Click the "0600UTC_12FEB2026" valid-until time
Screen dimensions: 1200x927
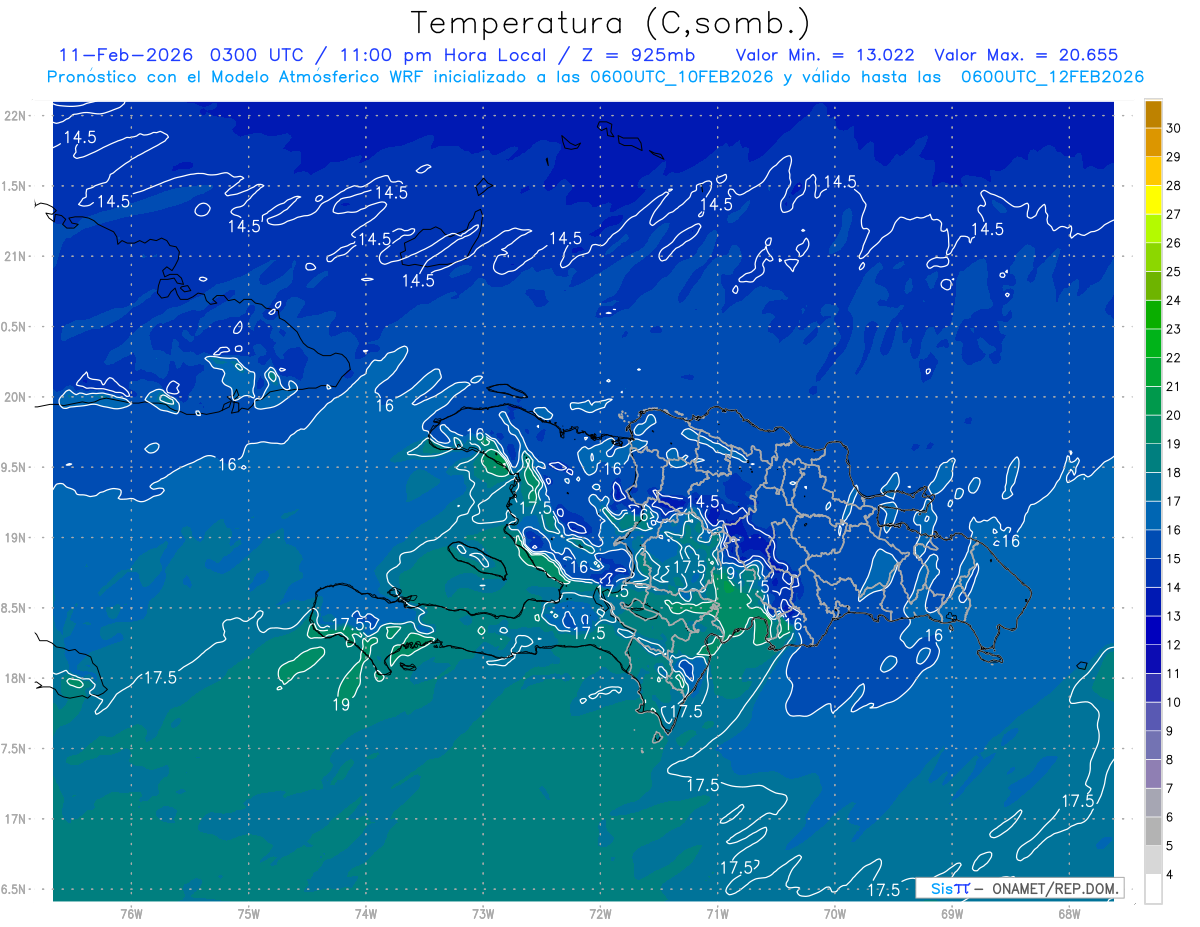[1051, 77]
